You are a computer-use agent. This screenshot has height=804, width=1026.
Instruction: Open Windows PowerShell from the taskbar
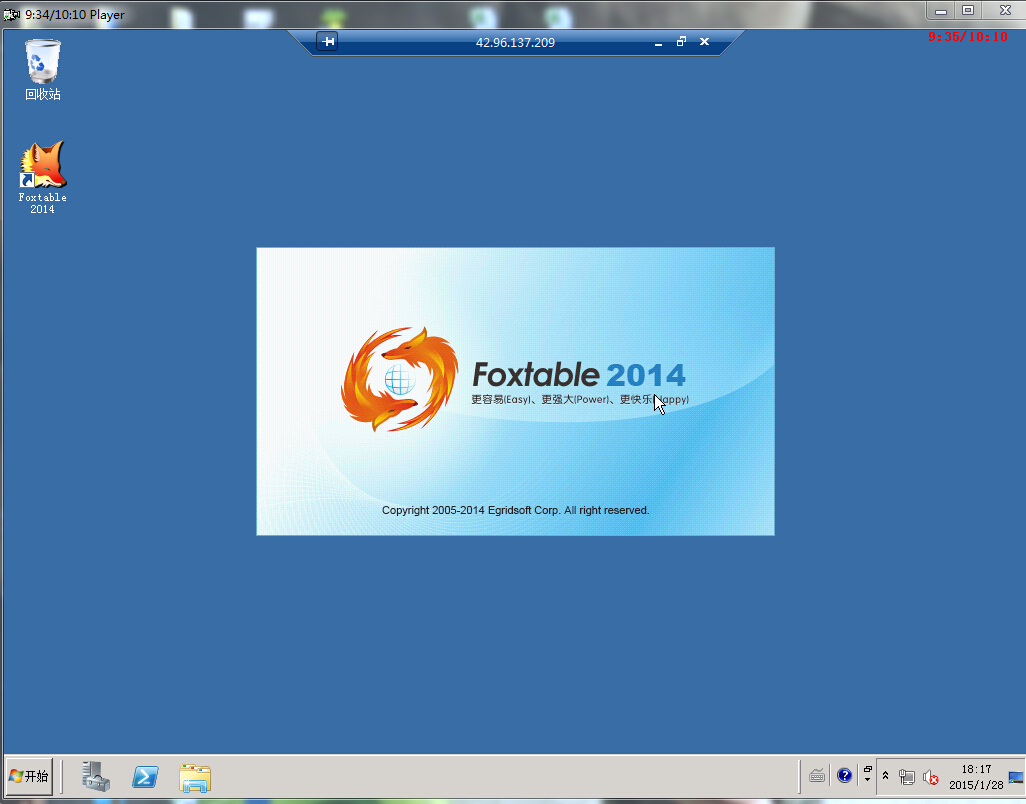(x=145, y=777)
